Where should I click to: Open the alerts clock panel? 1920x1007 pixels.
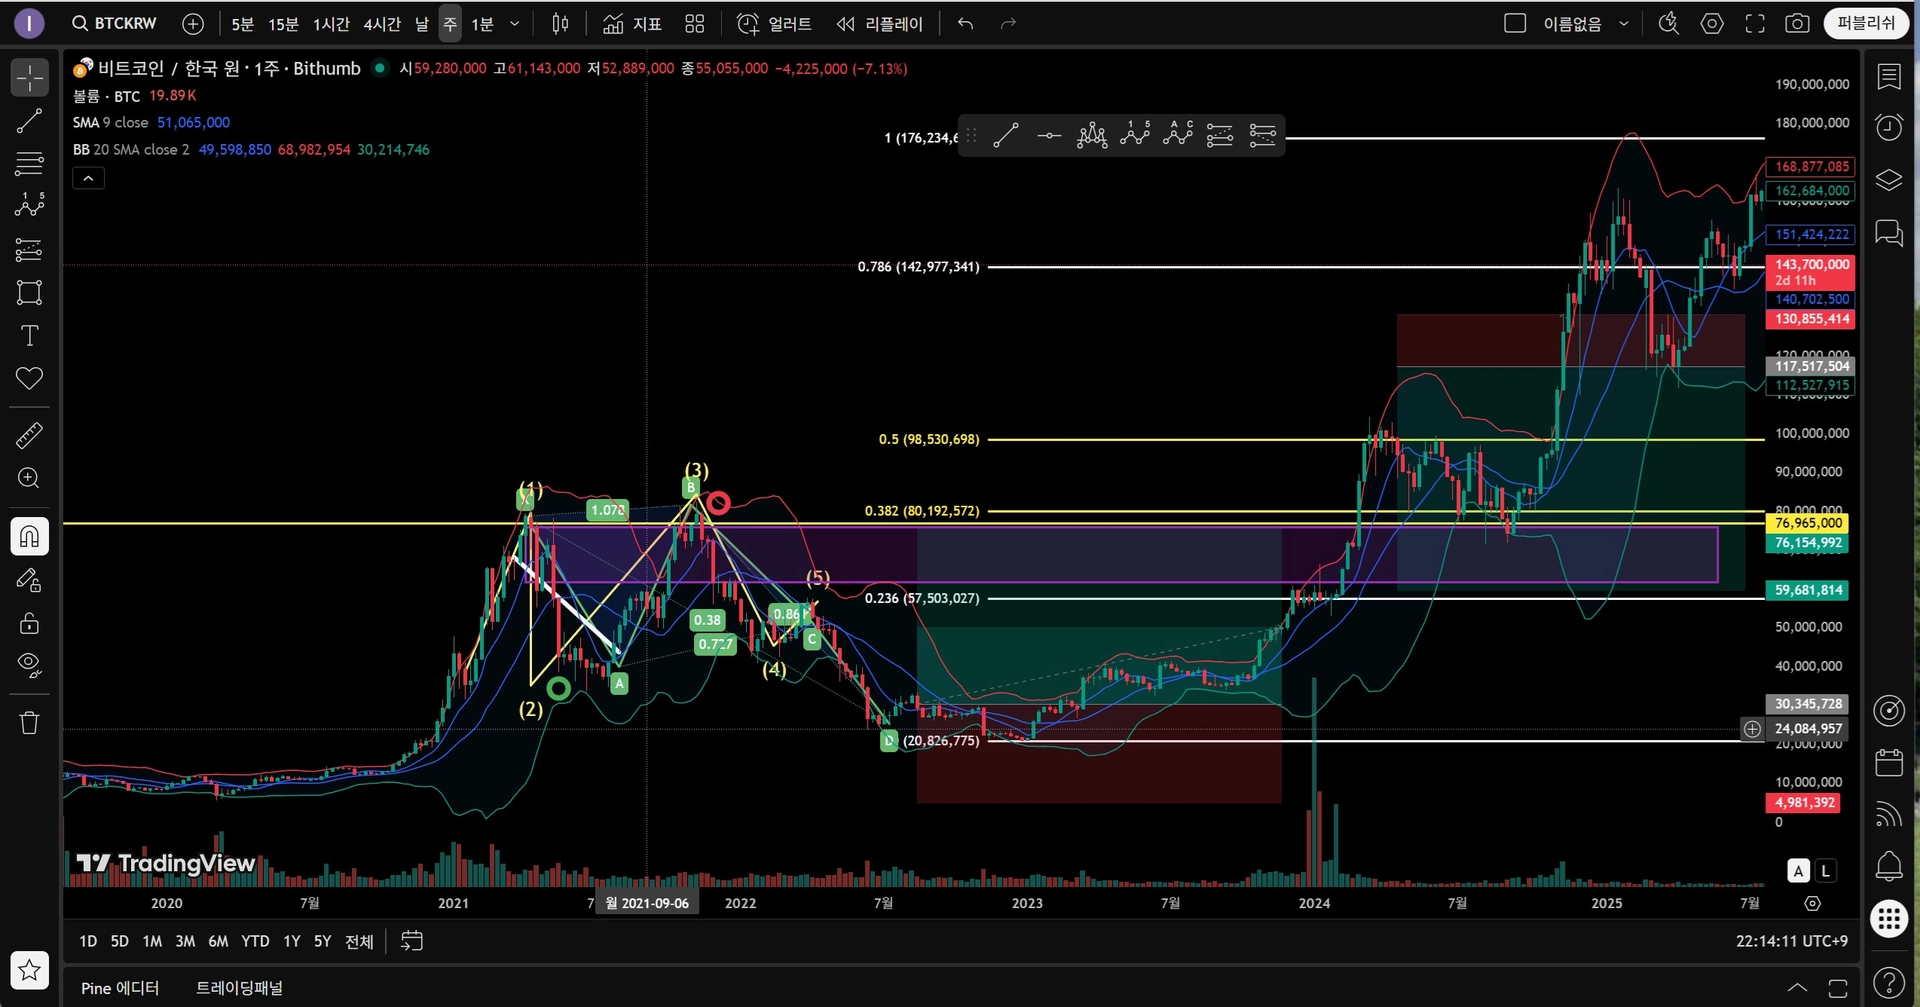pyautogui.click(x=1889, y=127)
